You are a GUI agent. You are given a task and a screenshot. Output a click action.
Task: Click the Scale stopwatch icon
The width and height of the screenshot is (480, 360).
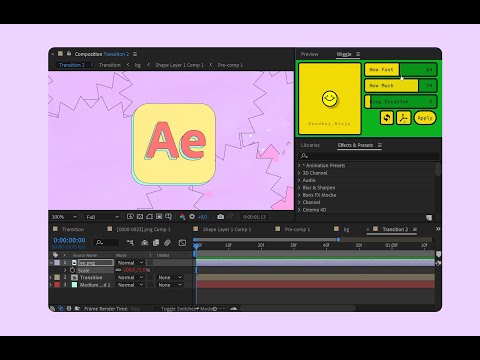[72, 270]
